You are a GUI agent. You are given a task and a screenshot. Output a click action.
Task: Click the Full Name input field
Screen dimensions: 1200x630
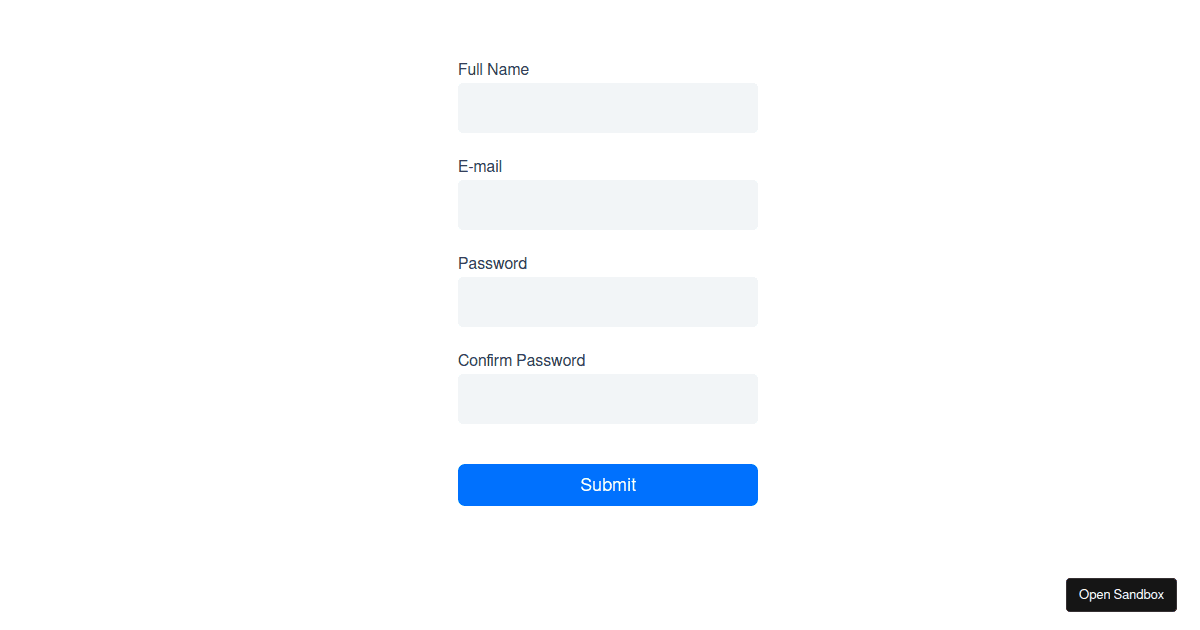click(607, 108)
